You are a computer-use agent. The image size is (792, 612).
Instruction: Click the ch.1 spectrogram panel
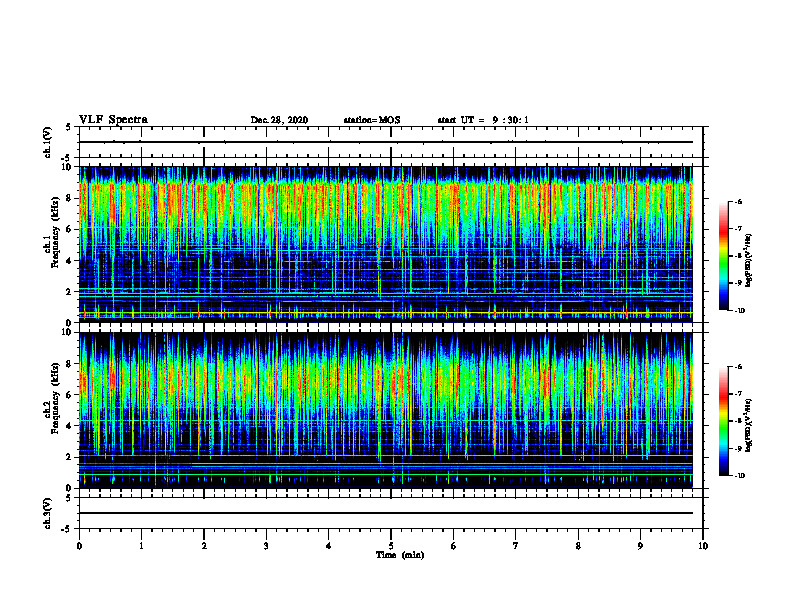click(x=385, y=244)
